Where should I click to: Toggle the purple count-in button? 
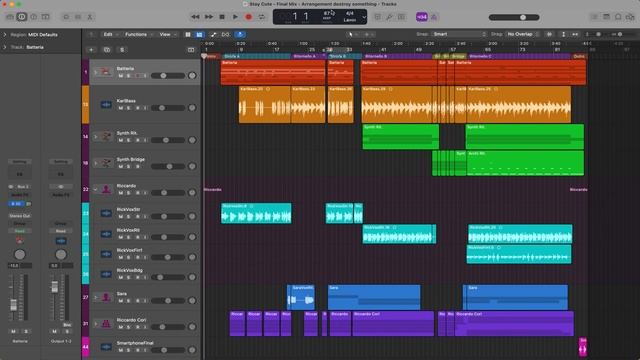click(x=422, y=17)
